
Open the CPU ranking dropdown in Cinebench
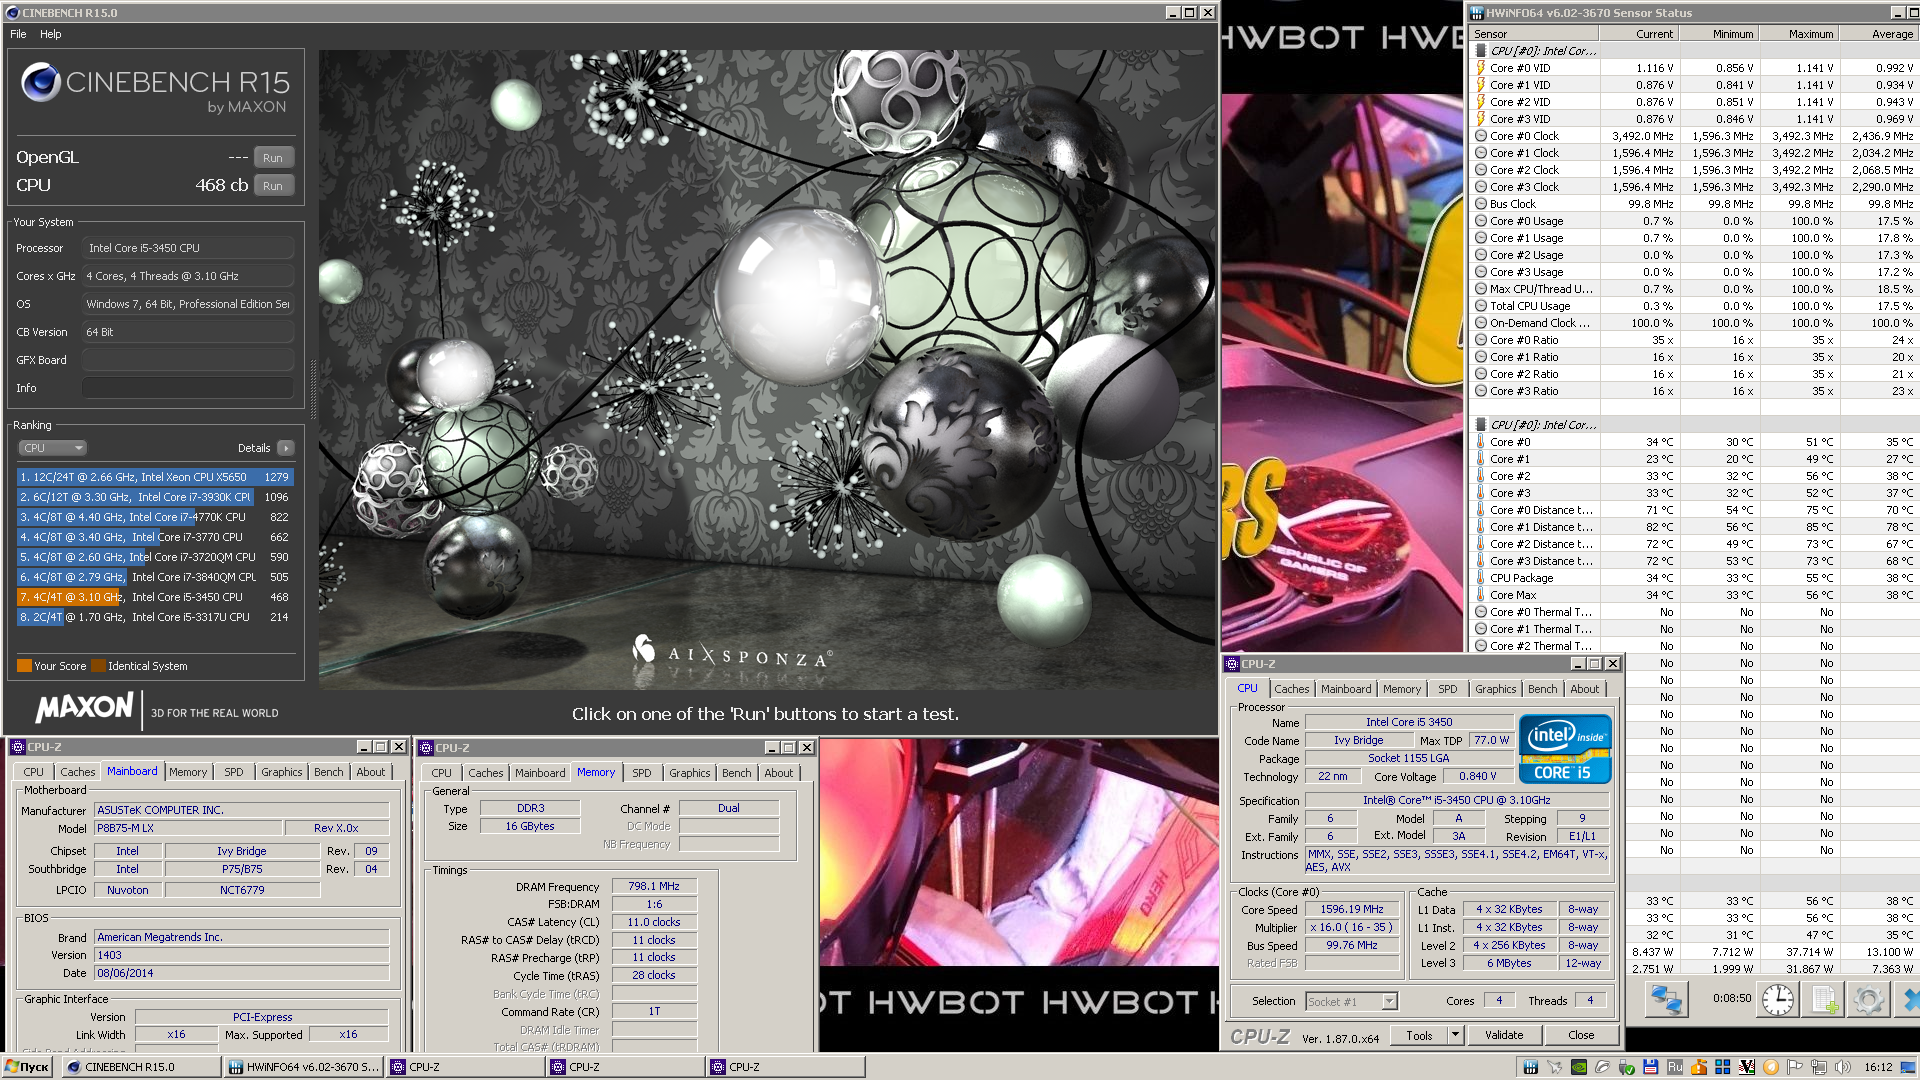click(x=52, y=448)
